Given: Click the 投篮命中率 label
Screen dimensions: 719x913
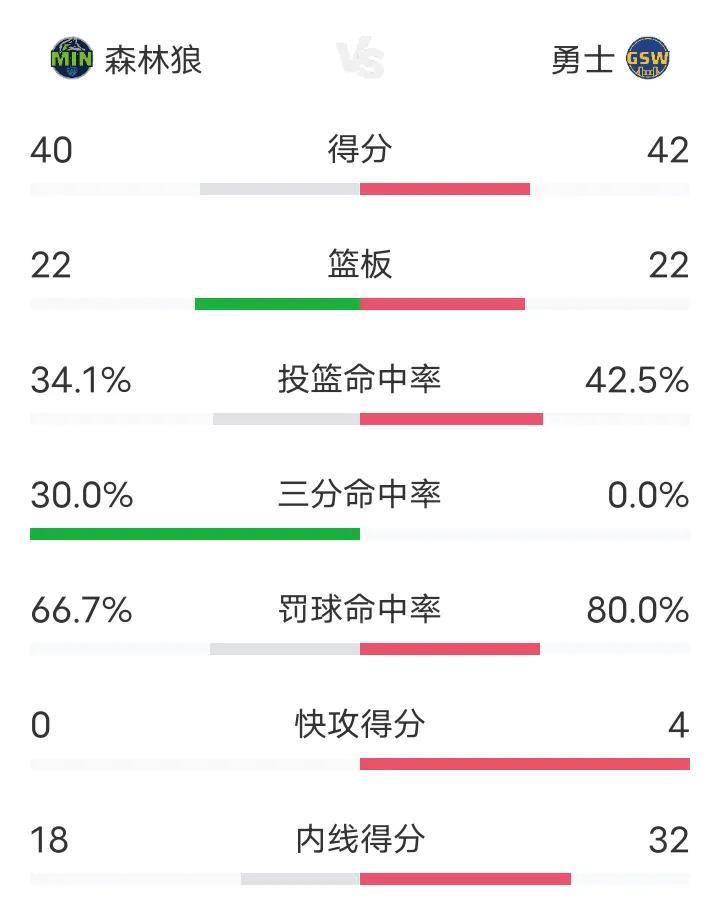Looking at the screenshot, I should pos(360,380).
